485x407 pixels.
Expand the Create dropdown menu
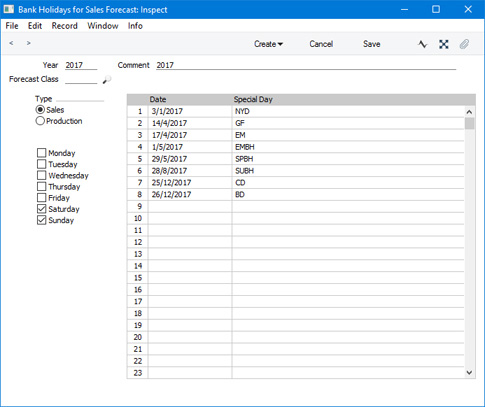(268, 44)
